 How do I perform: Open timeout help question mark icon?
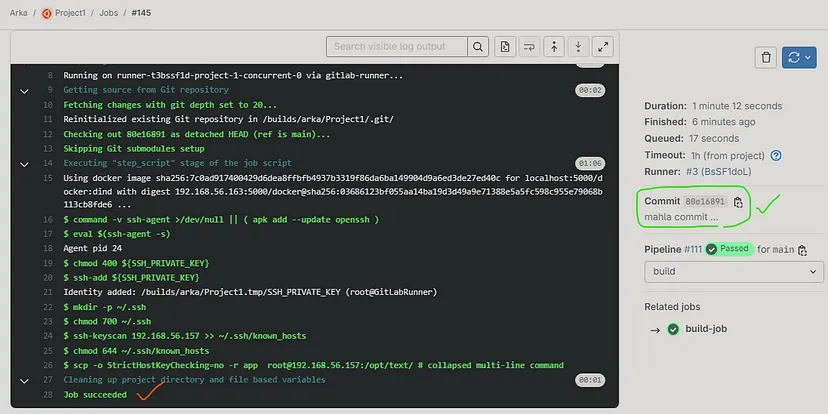point(776,156)
